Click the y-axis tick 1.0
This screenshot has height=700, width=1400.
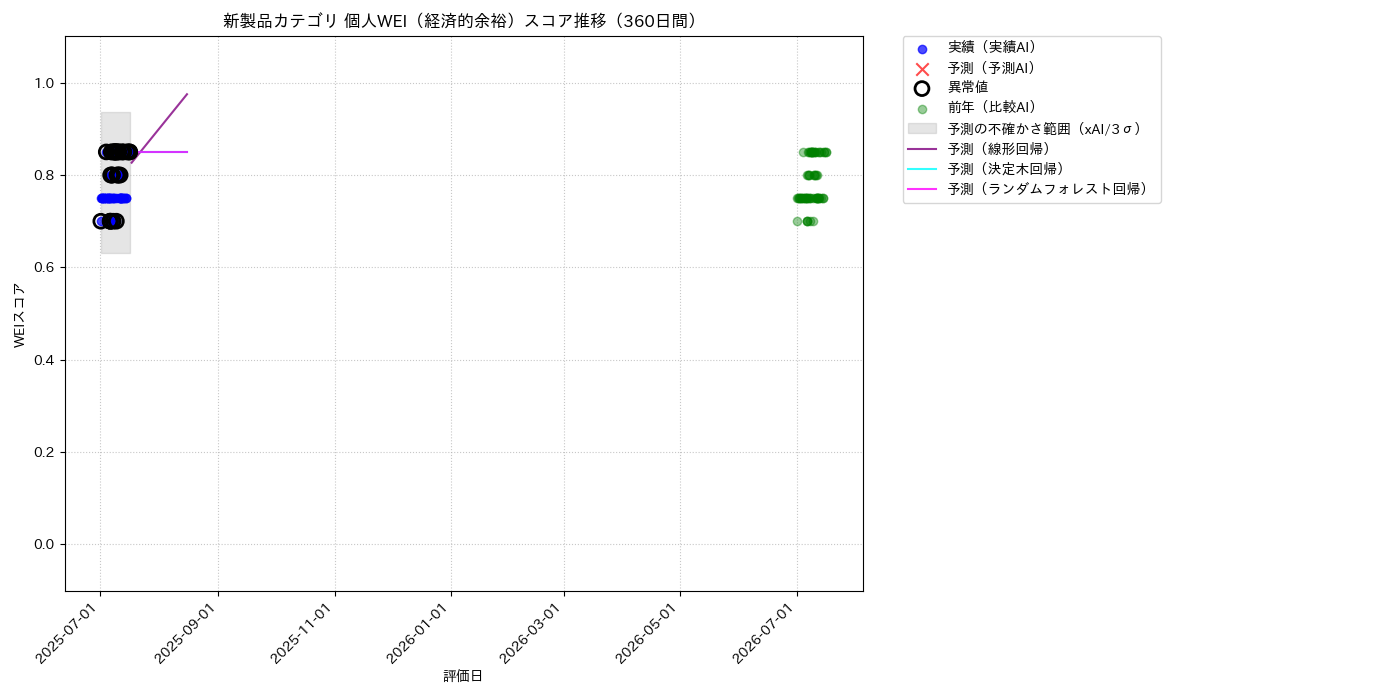(x=45, y=83)
